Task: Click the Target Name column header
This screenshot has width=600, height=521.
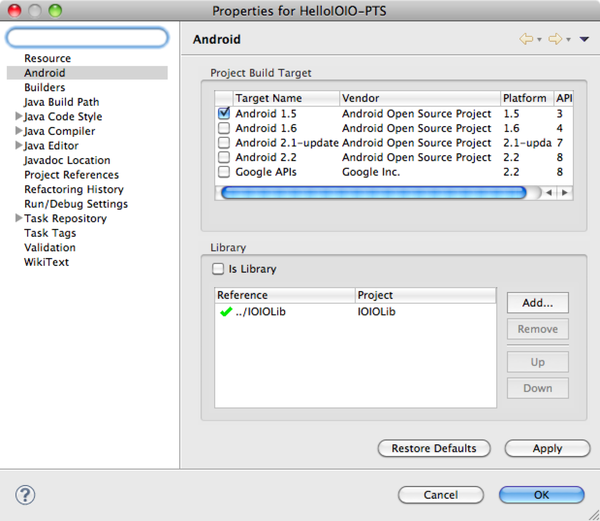Action: 286,98
